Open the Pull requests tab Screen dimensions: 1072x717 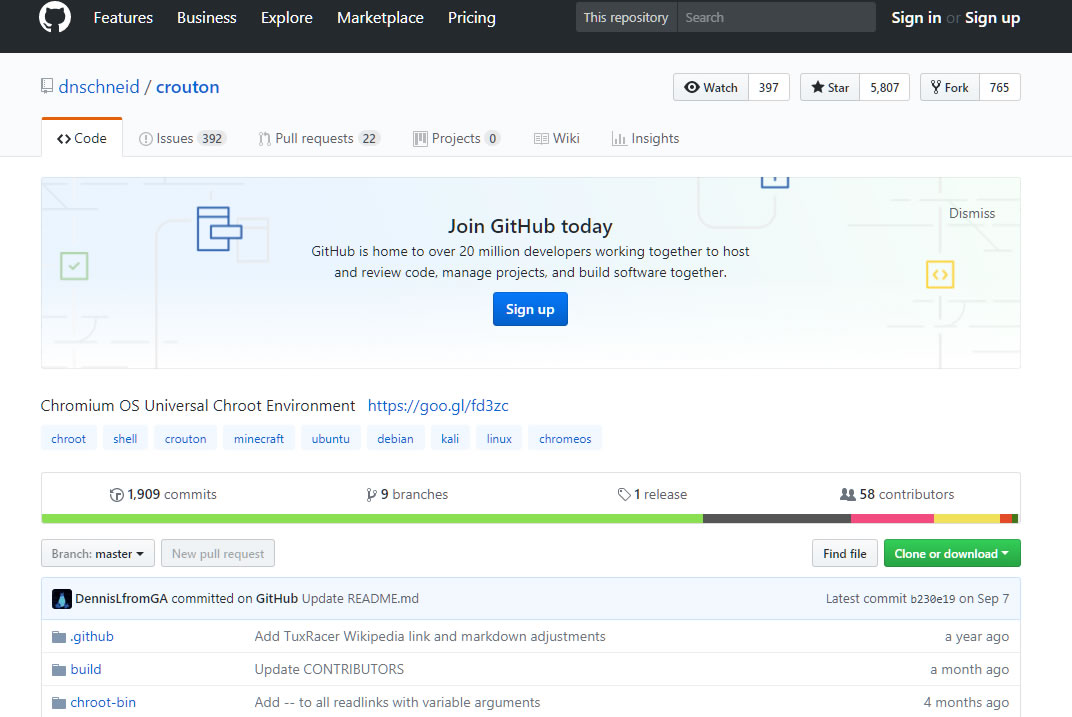(319, 139)
